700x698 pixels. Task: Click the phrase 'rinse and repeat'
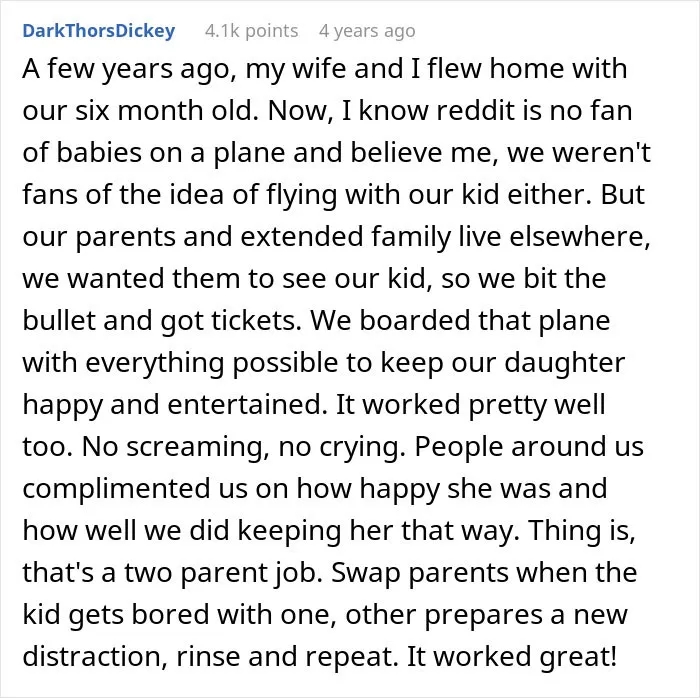point(287,657)
